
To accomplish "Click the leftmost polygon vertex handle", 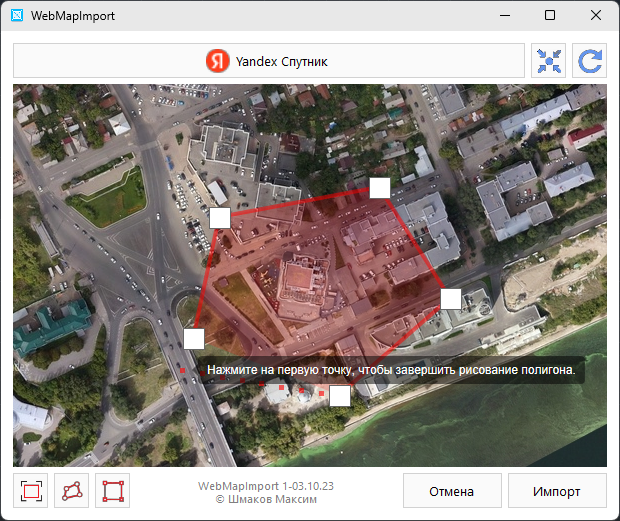I will tap(194, 338).
